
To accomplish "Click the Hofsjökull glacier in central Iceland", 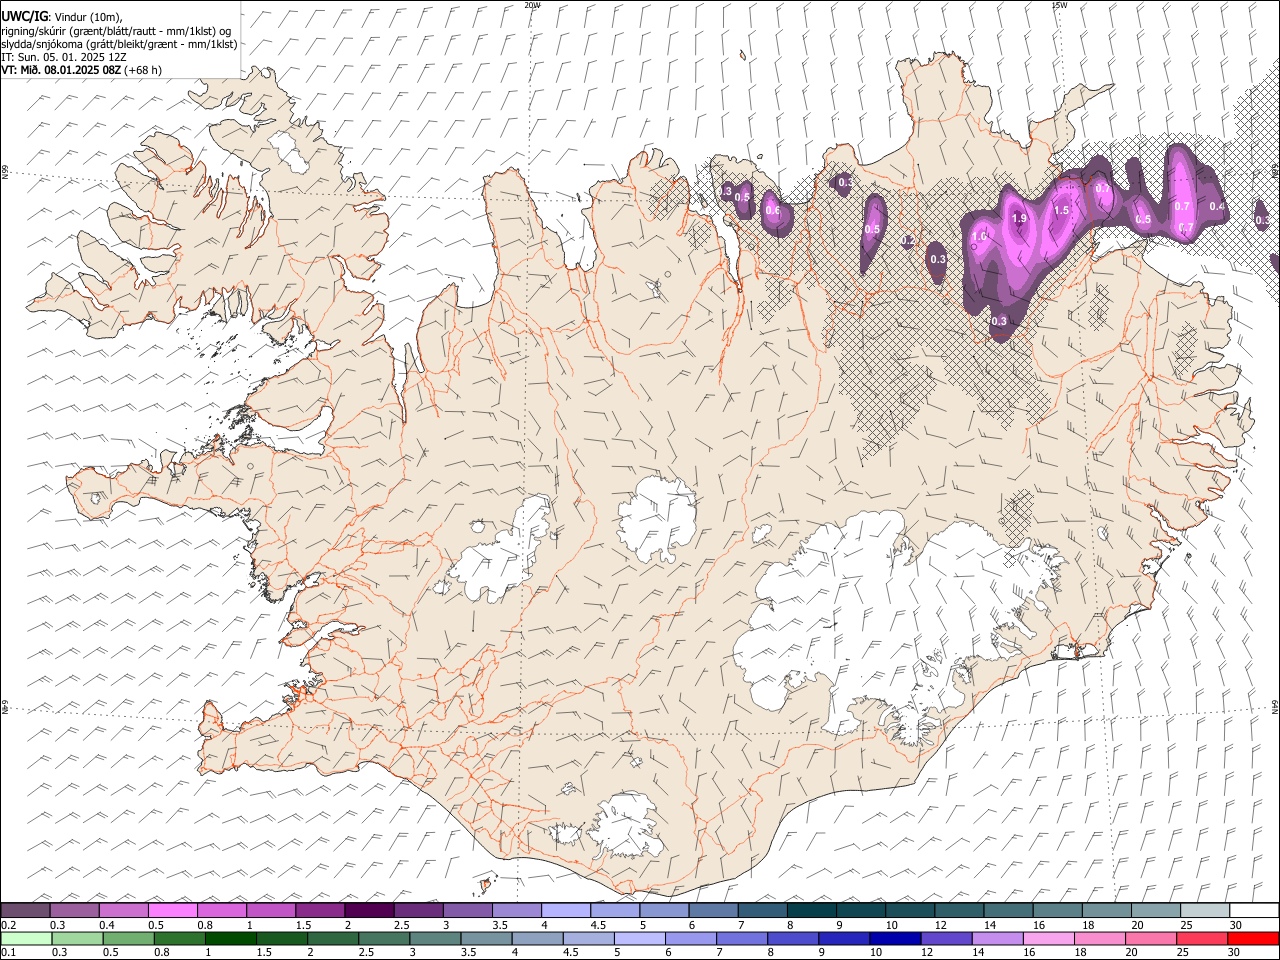I will pyautogui.click(x=657, y=518).
